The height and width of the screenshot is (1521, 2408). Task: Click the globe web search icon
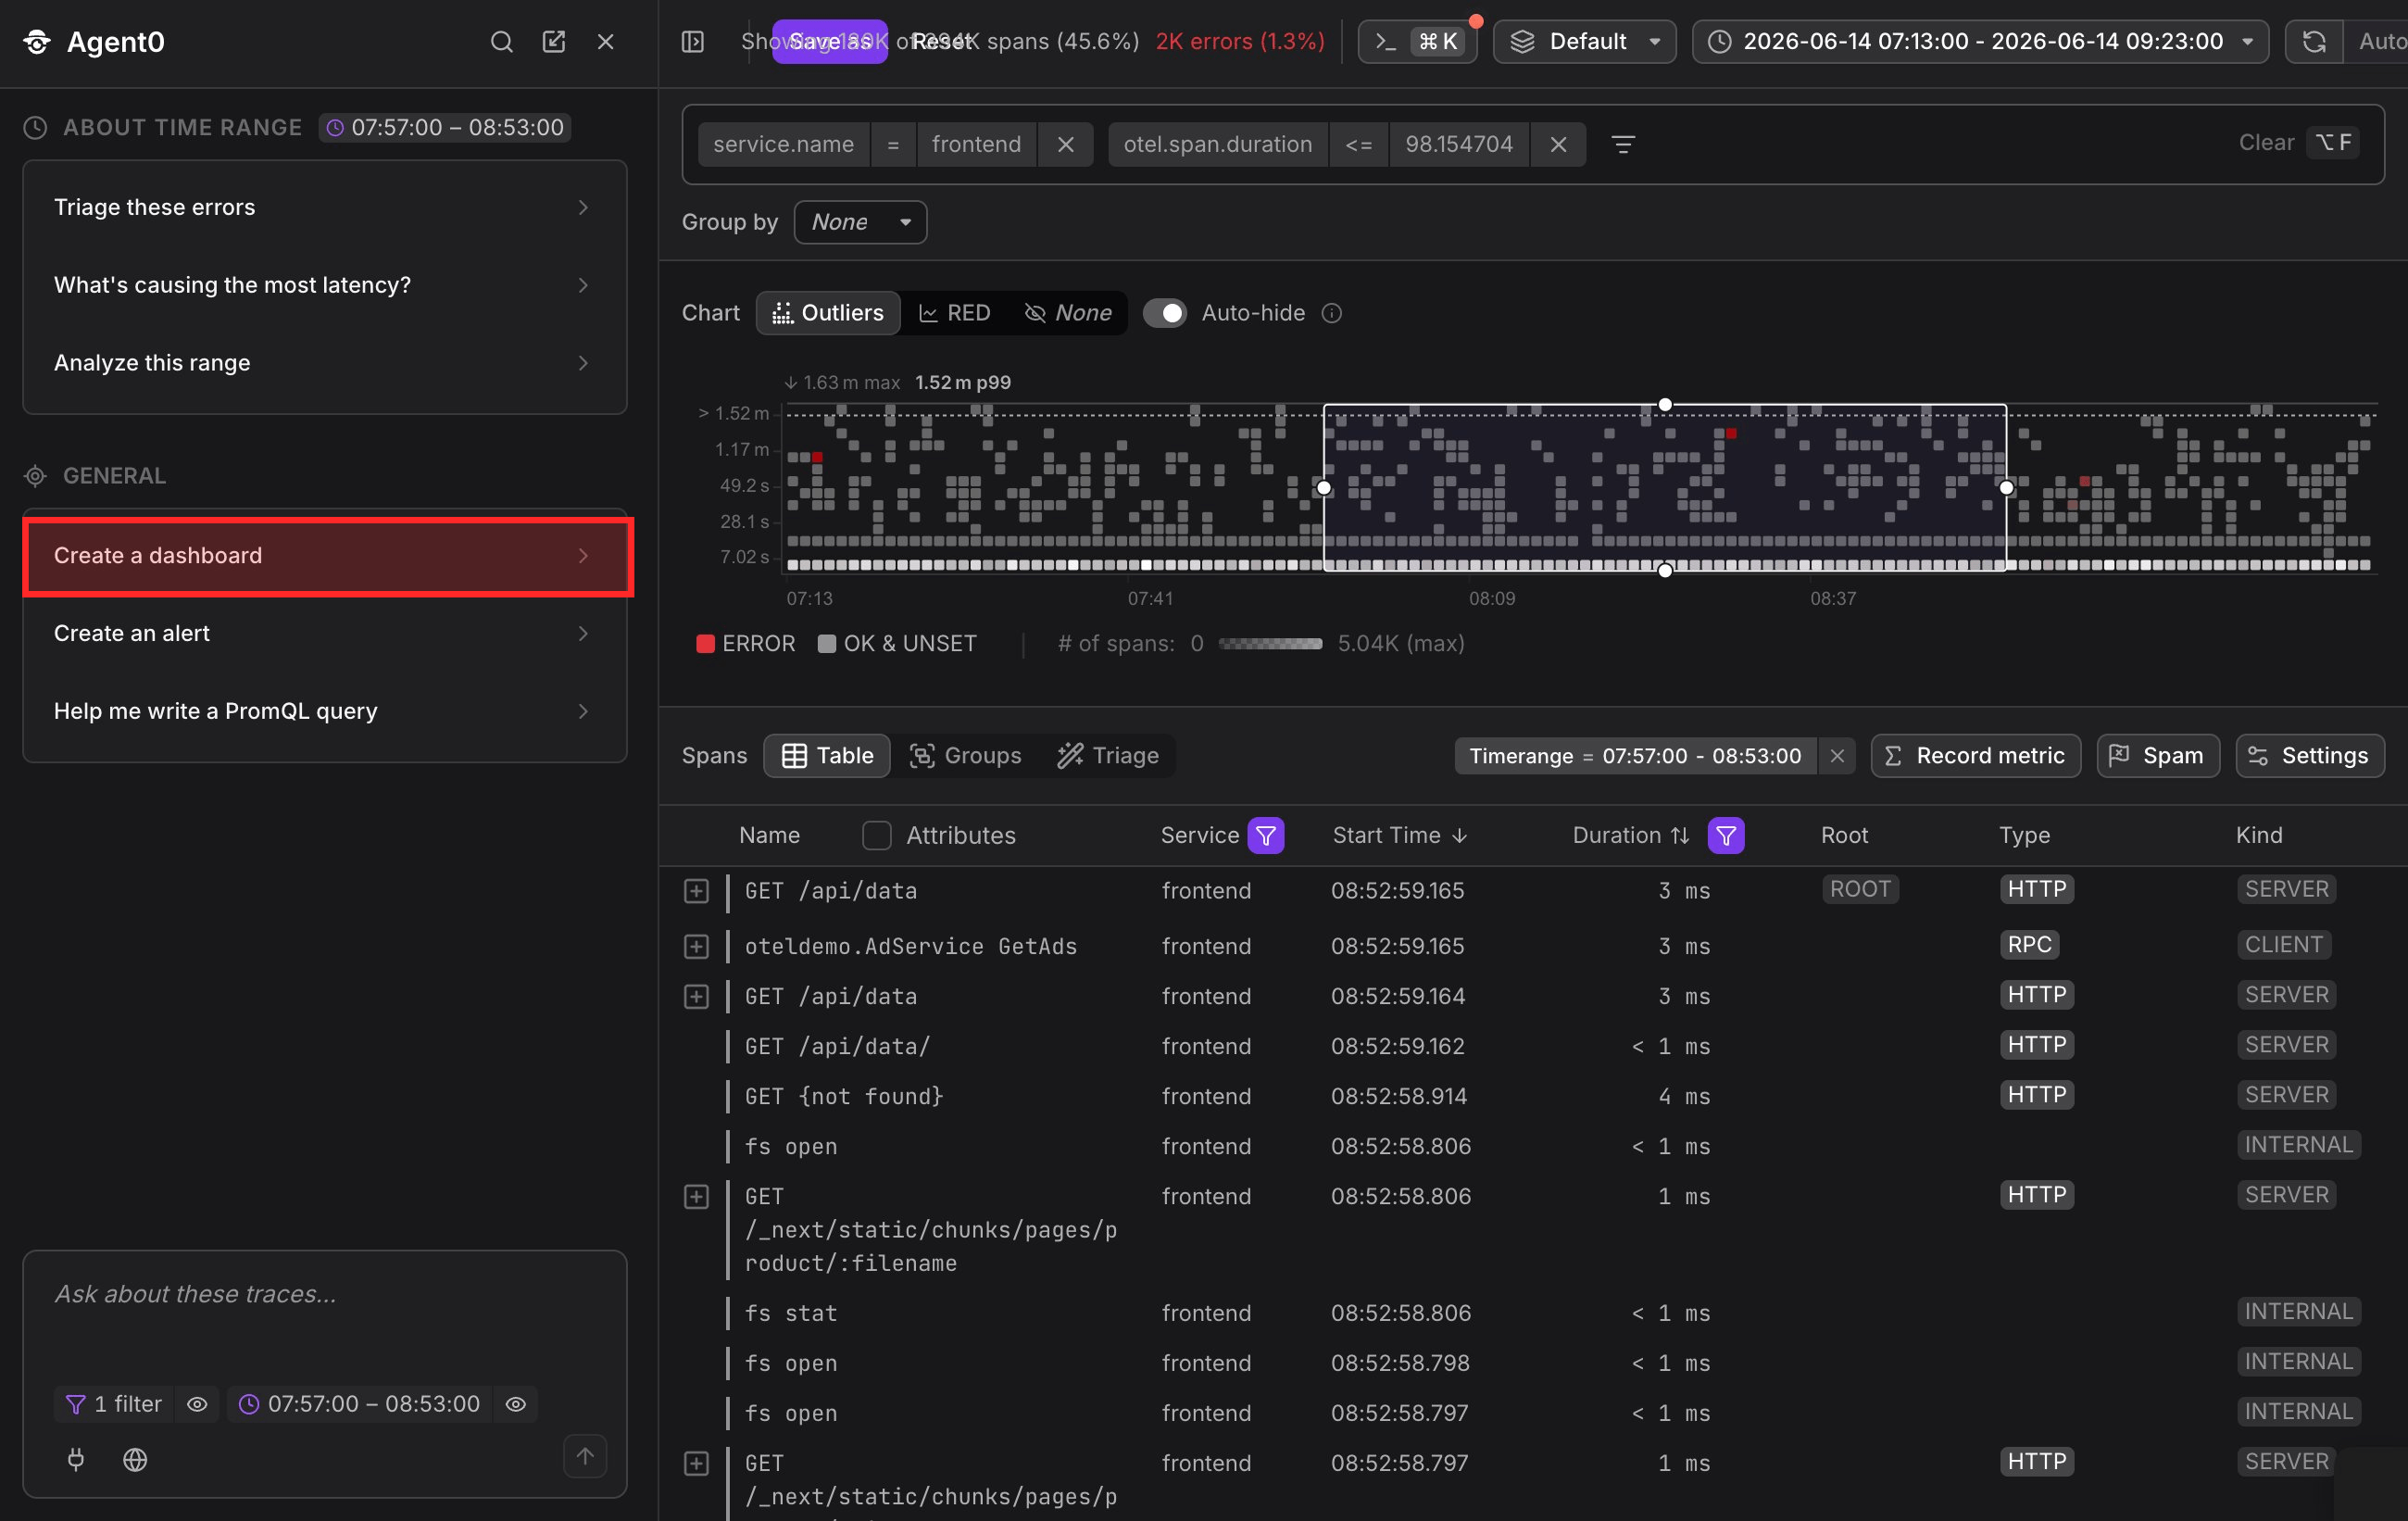click(135, 1460)
